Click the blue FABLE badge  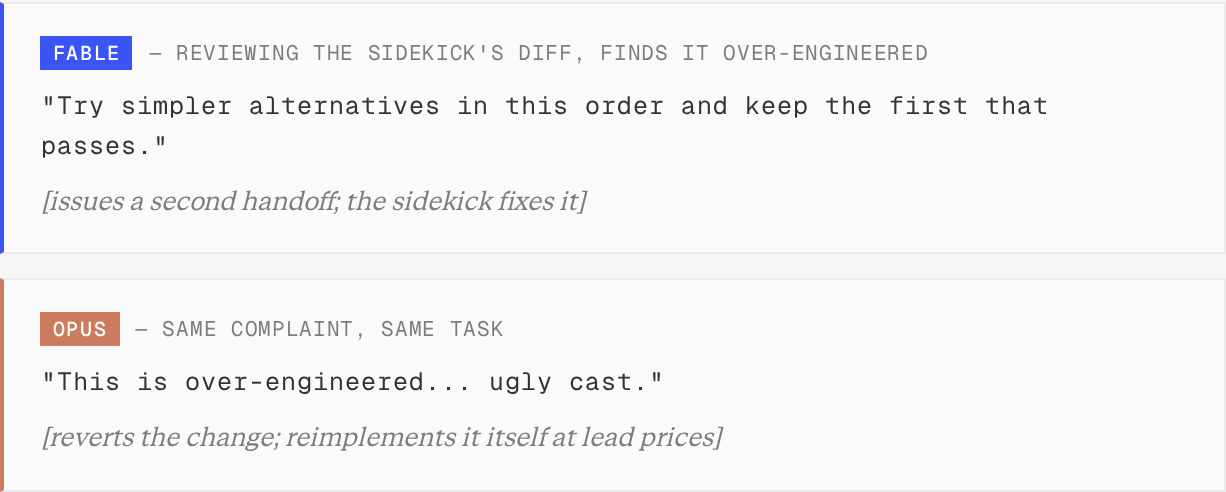coord(86,53)
